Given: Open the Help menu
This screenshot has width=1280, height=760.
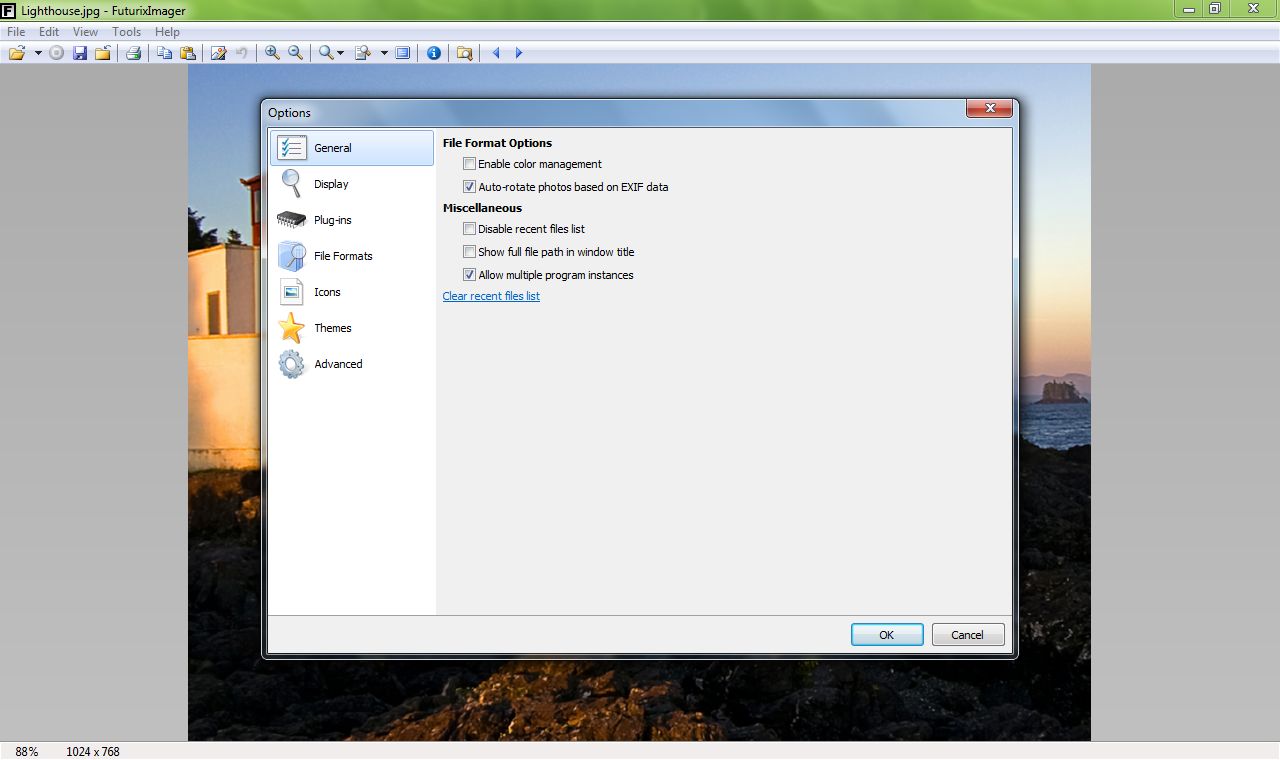Looking at the screenshot, I should pos(167,32).
